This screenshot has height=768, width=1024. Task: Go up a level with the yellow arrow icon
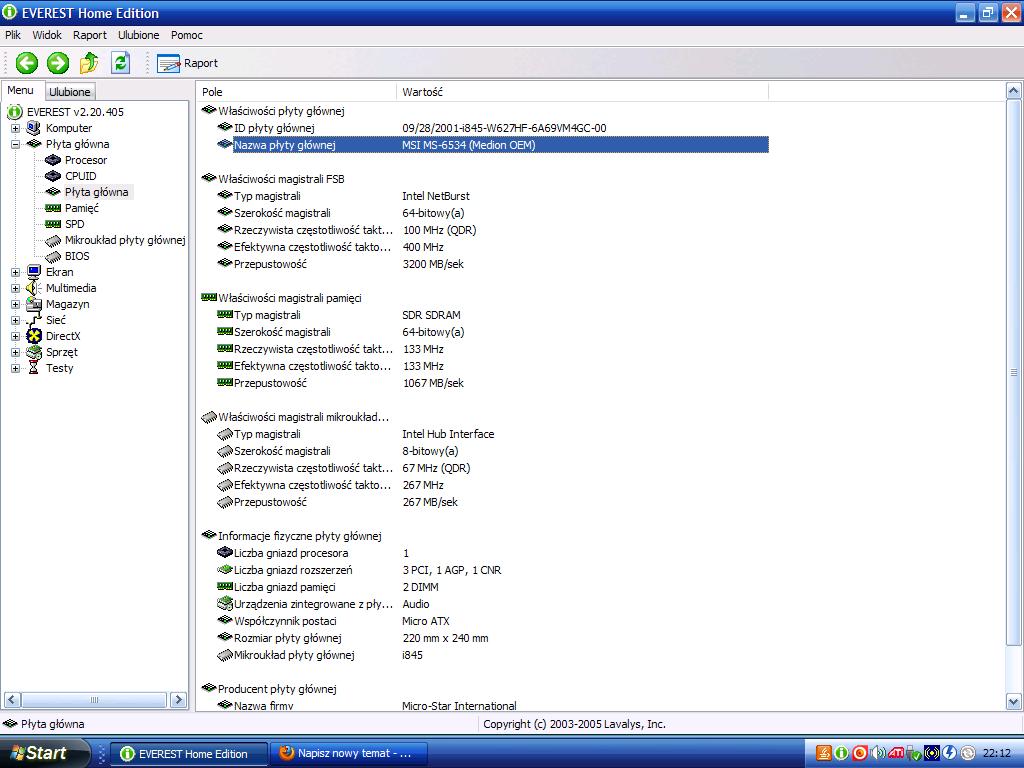pos(89,63)
